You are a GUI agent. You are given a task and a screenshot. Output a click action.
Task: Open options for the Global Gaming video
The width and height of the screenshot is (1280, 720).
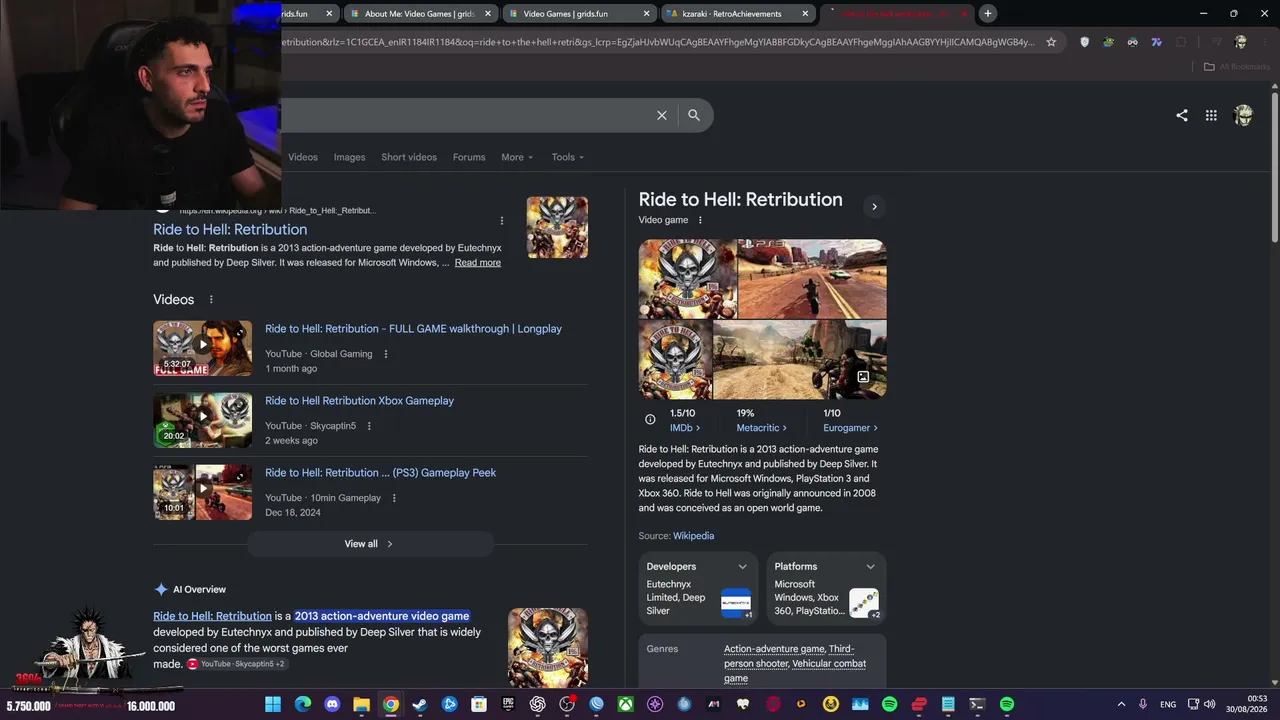click(x=386, y=354)
